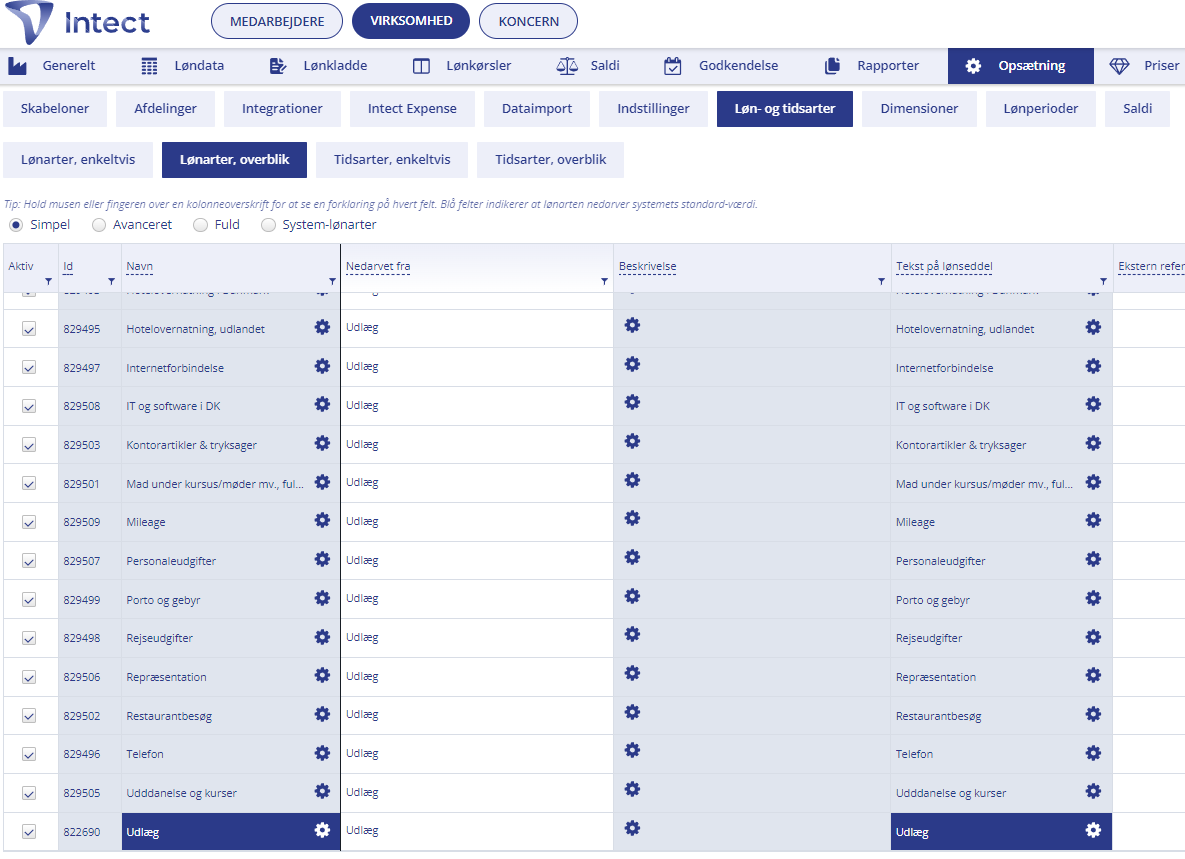Open filter on Tekst på lønseddel column
Screen dimensions: 1185x859
1103,282
